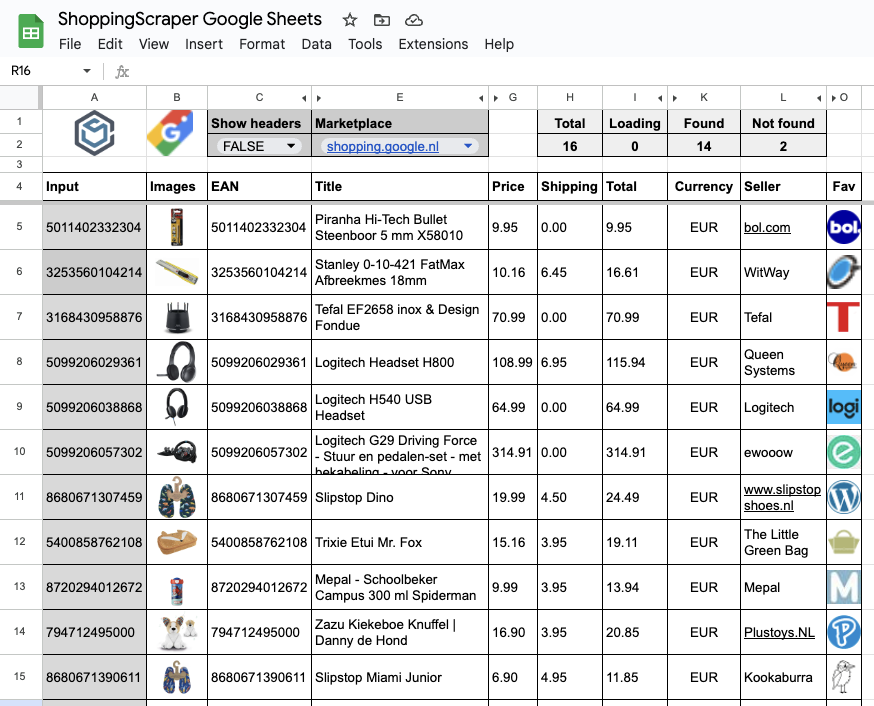The width and height of the screenshot is (874, 706).
Task: Select the Input cell 5011402332304
Action: [x=94, y=227]
